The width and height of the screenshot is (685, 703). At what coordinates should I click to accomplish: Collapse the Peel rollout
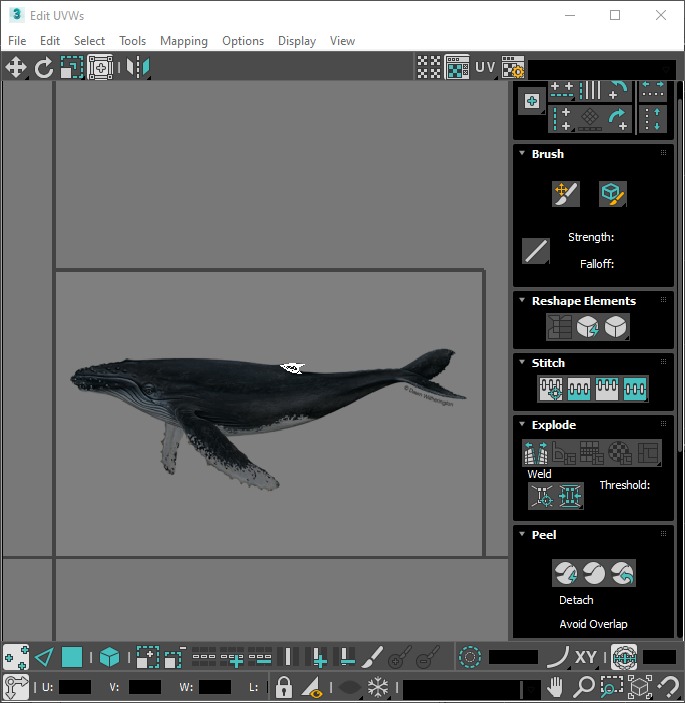522,534
